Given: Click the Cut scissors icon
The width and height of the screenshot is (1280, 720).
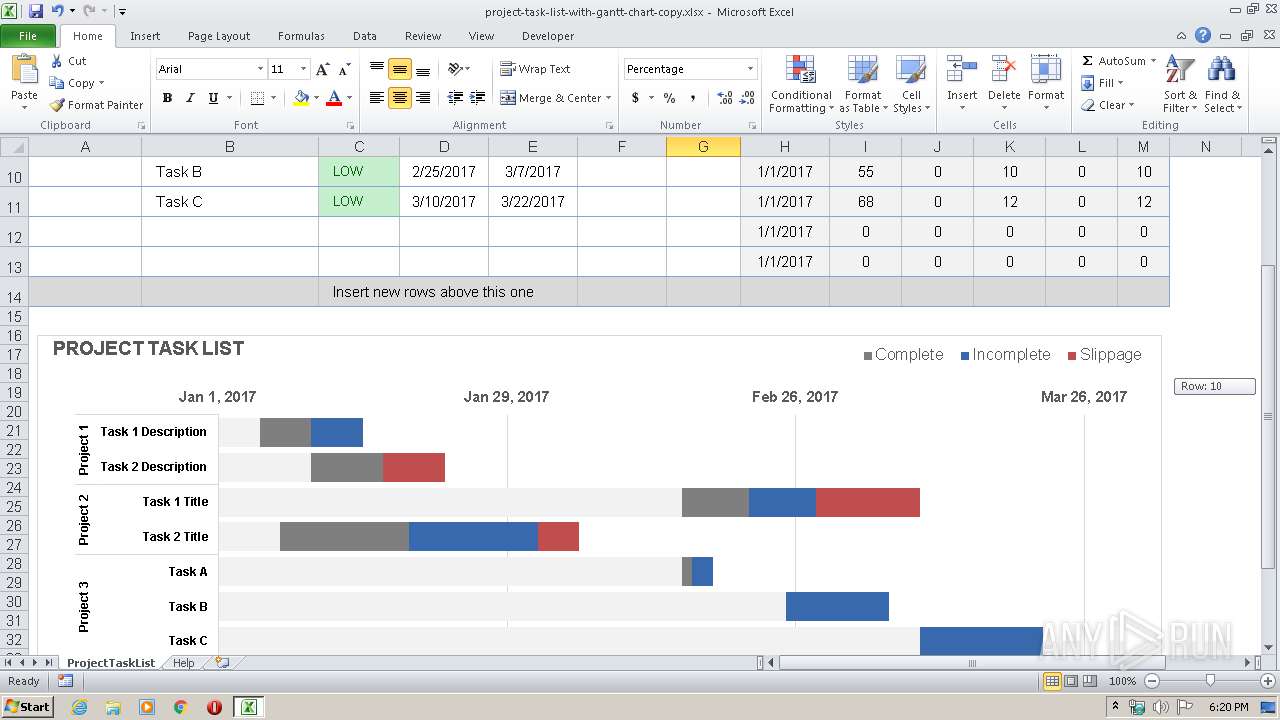Looking at the screenshot, I should pyautogui.click(x=57, y=61).
